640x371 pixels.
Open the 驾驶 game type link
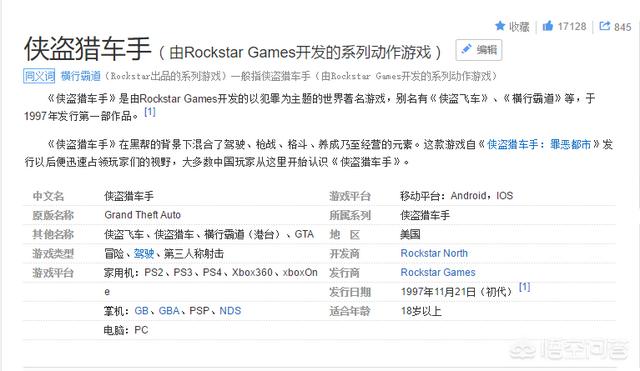click(x=144, y=253)
